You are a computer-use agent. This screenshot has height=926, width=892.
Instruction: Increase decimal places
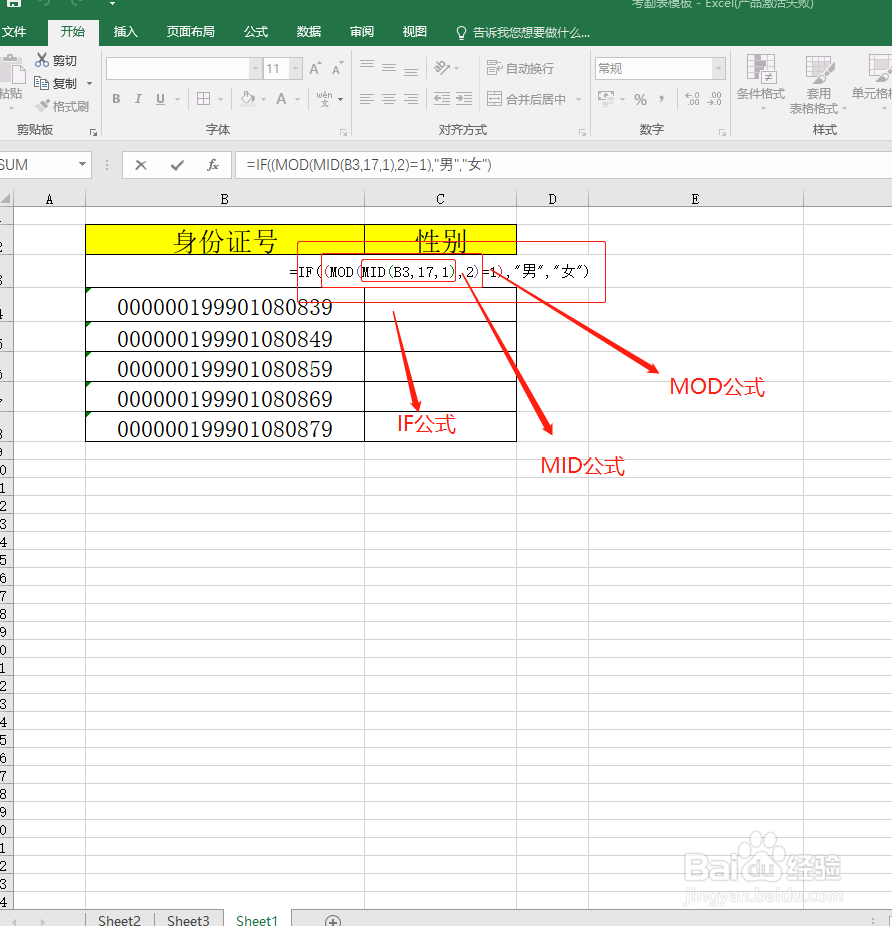pos(692,99)
